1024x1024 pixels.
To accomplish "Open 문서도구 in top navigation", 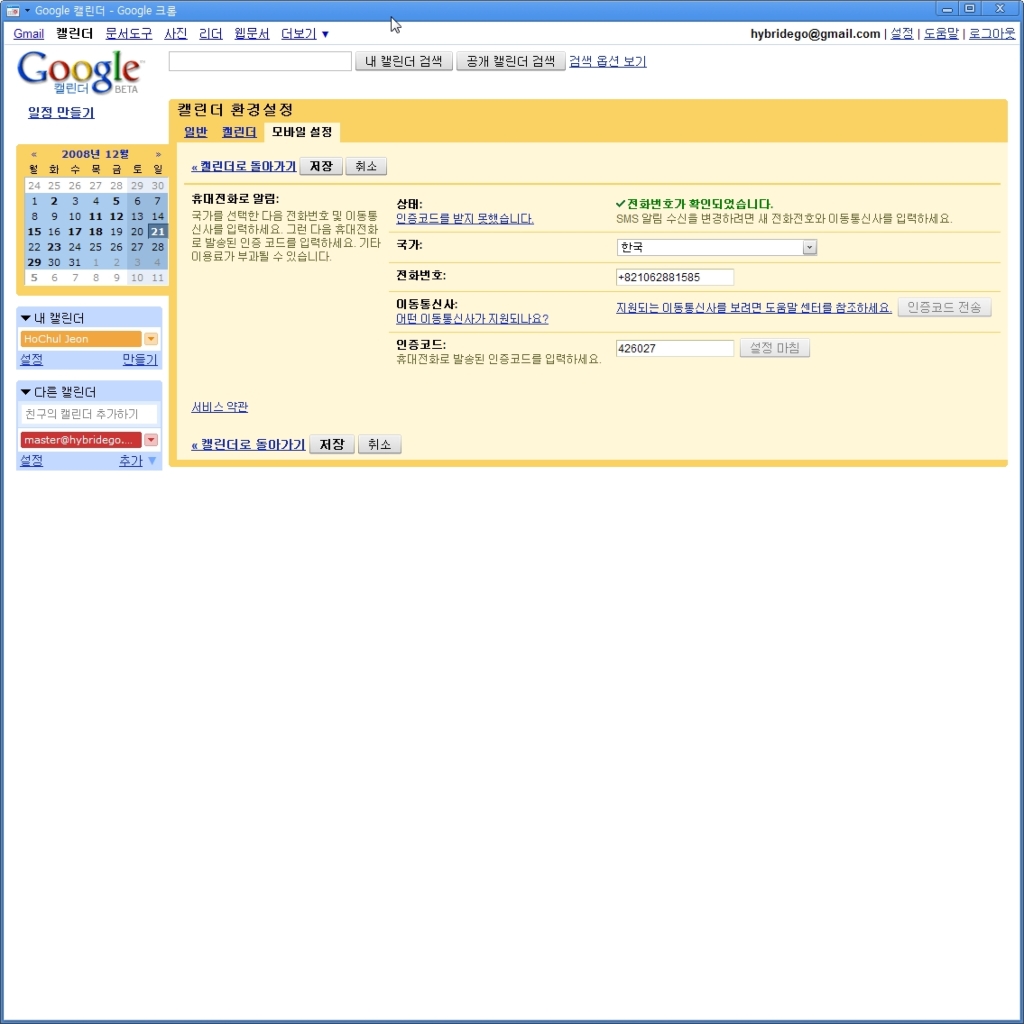I will pos(129,33).
